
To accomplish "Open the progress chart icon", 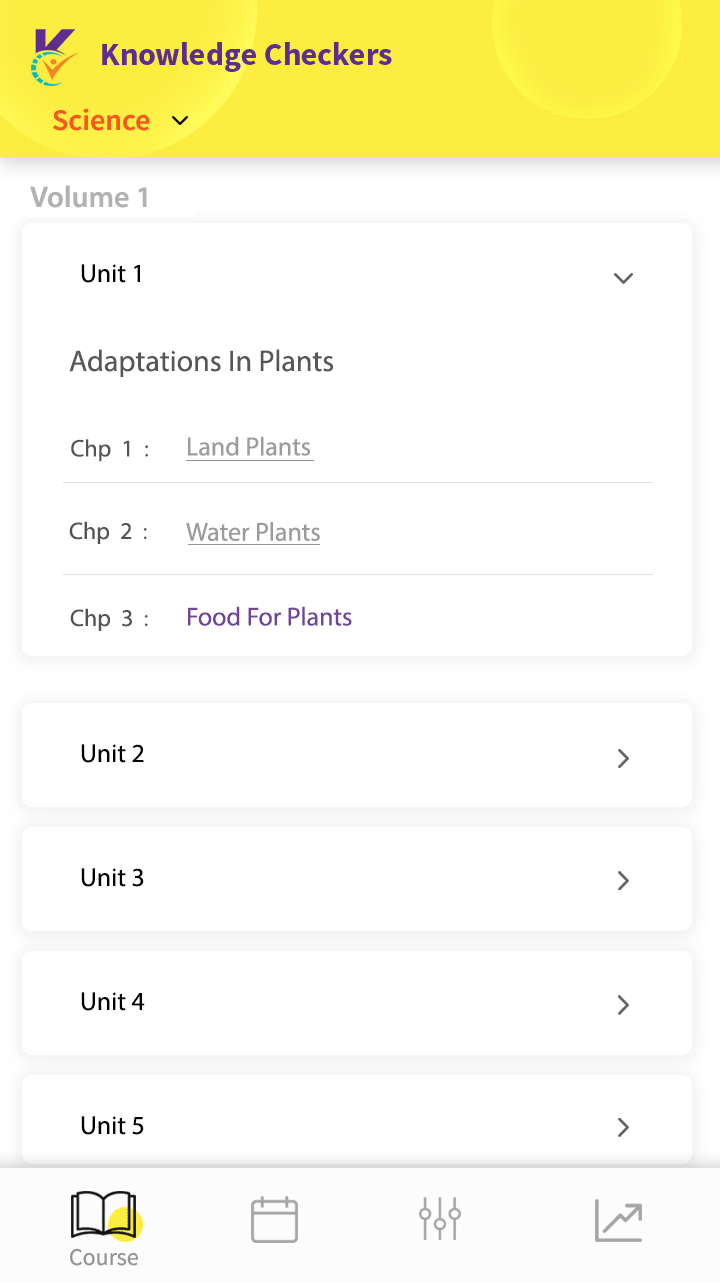I will pyautogui.click(x=619, y=1220).
